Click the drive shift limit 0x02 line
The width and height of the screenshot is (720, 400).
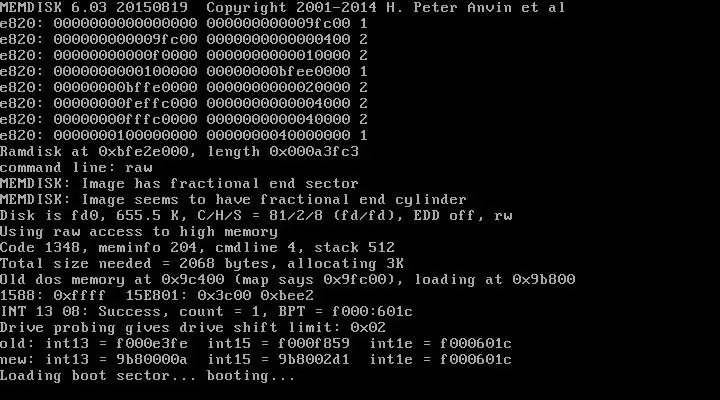[193, 328]
